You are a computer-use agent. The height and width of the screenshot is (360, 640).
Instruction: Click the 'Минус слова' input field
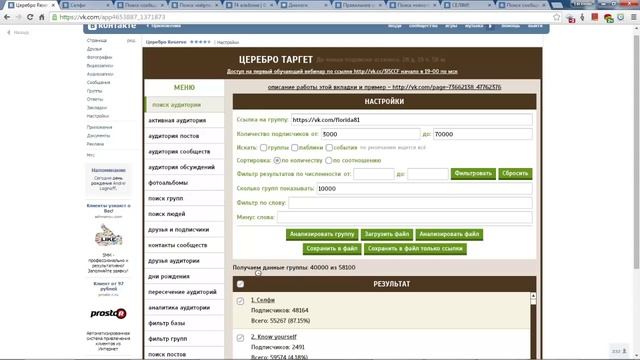click(x=404, y=217)
